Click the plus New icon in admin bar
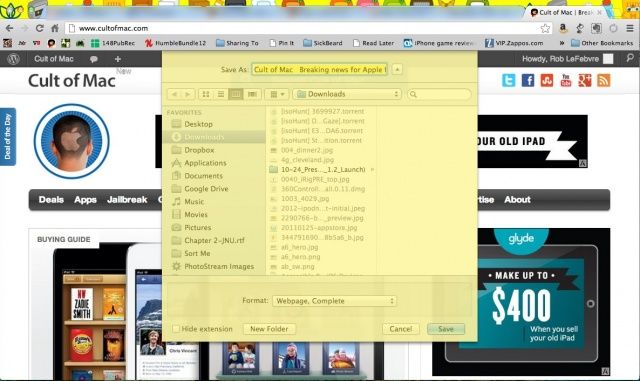This screenshot has width=640, height=381. point(118,59)
